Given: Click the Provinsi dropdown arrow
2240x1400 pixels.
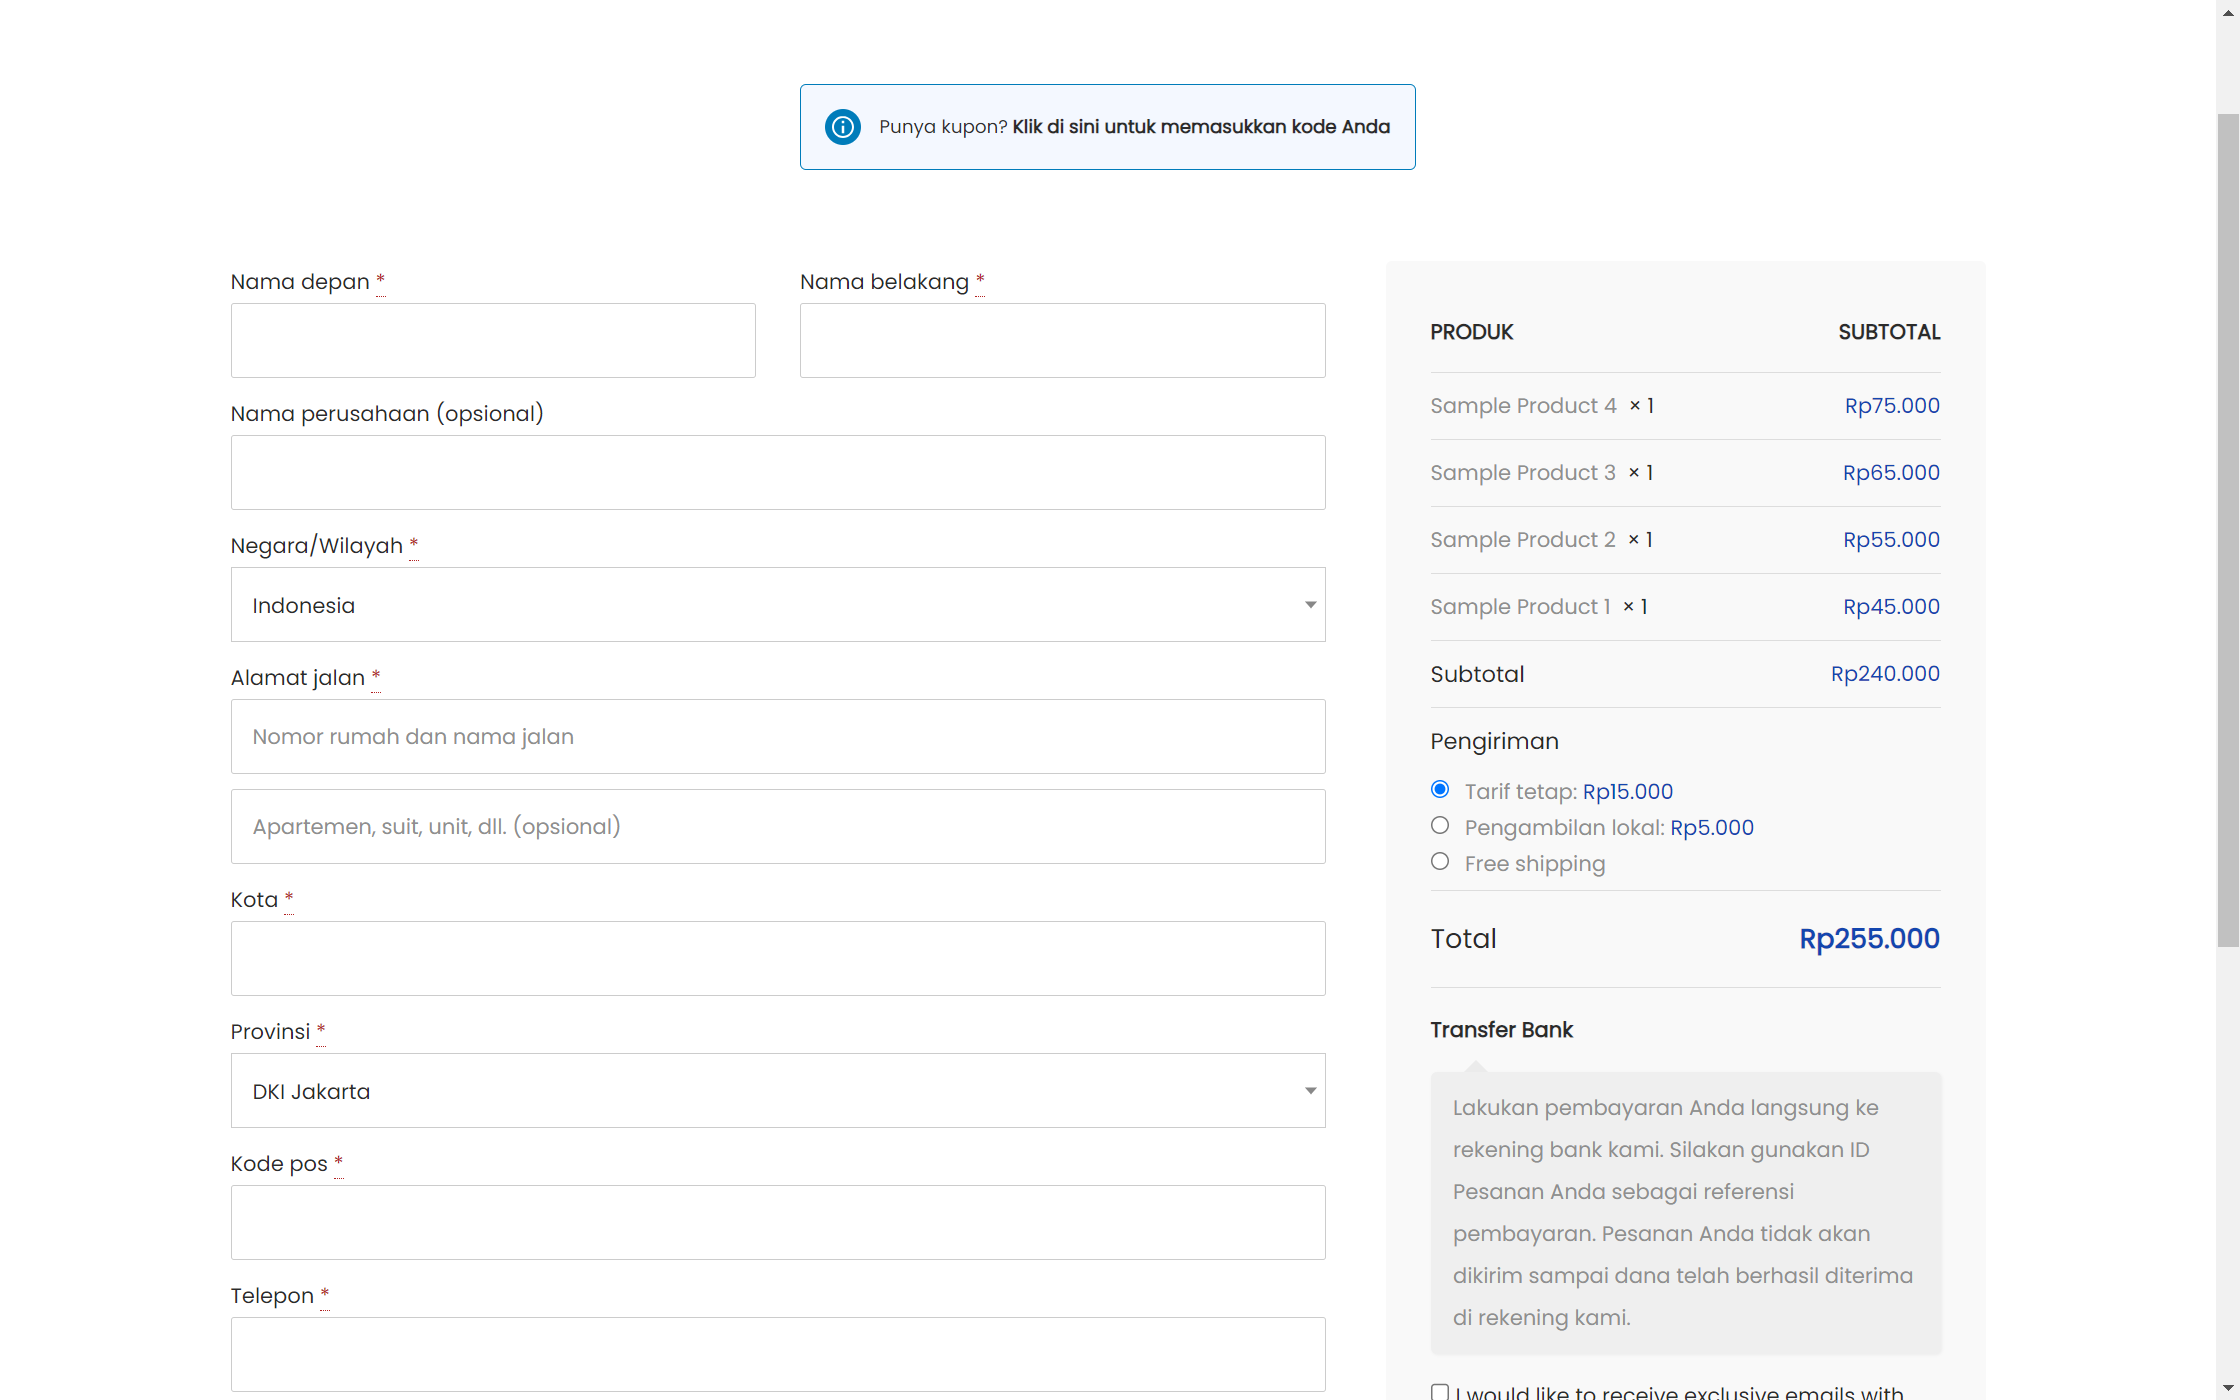Looking at the screenshot, I should pos(1309,1091).
